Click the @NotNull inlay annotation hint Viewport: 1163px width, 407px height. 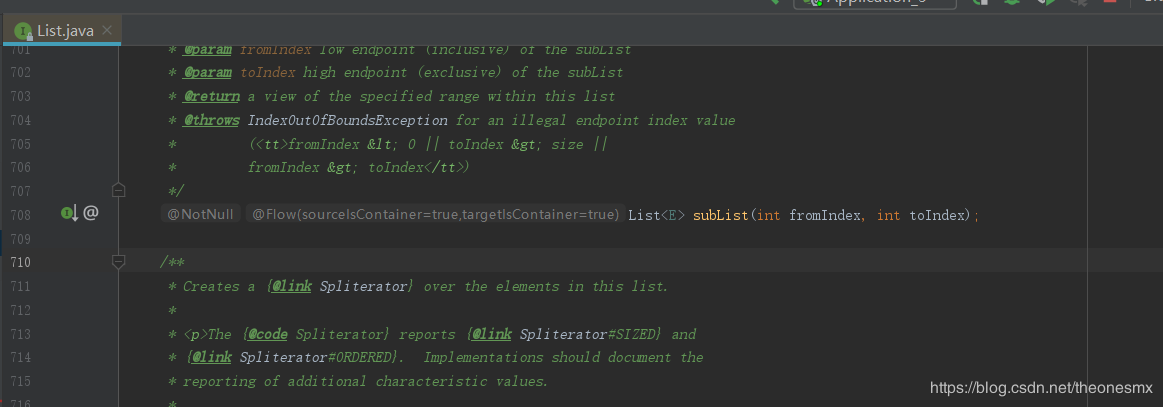pos(200,215)
